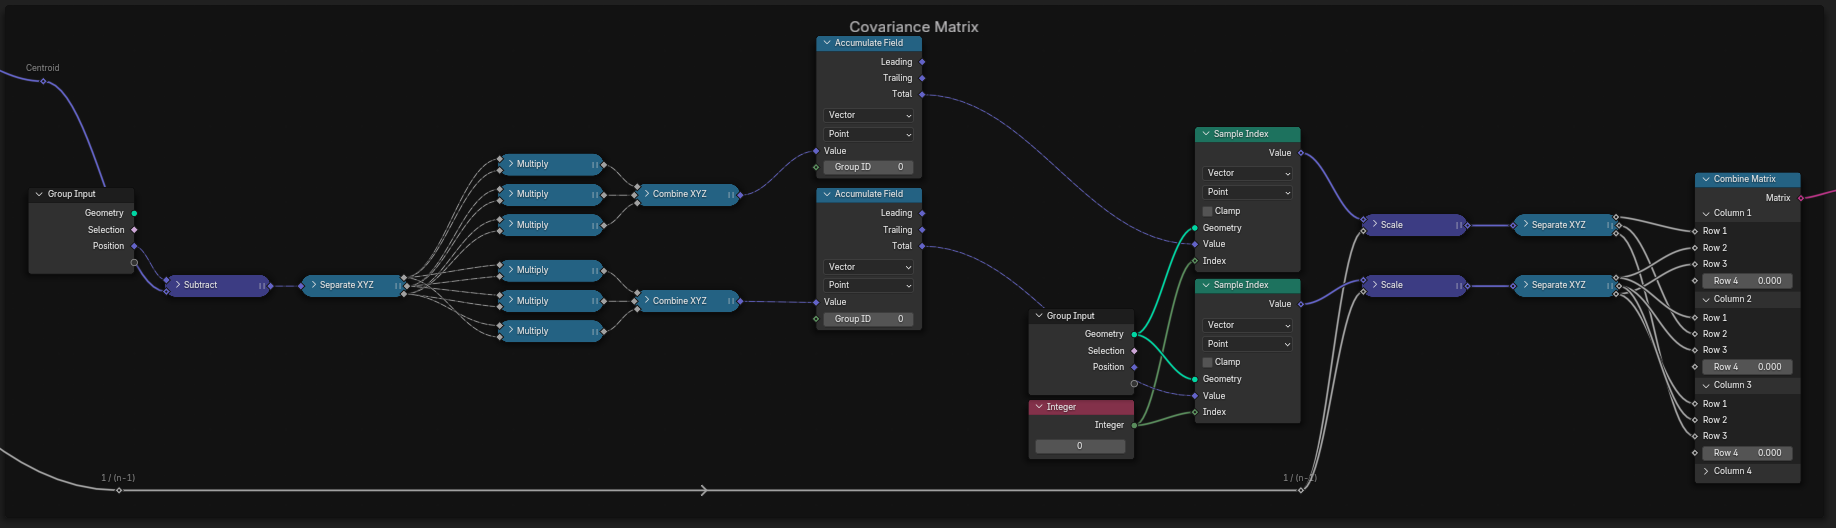Collapse the leftmost Group Input node
This screenshot has height=528, width=1836.
click(39, 194)
